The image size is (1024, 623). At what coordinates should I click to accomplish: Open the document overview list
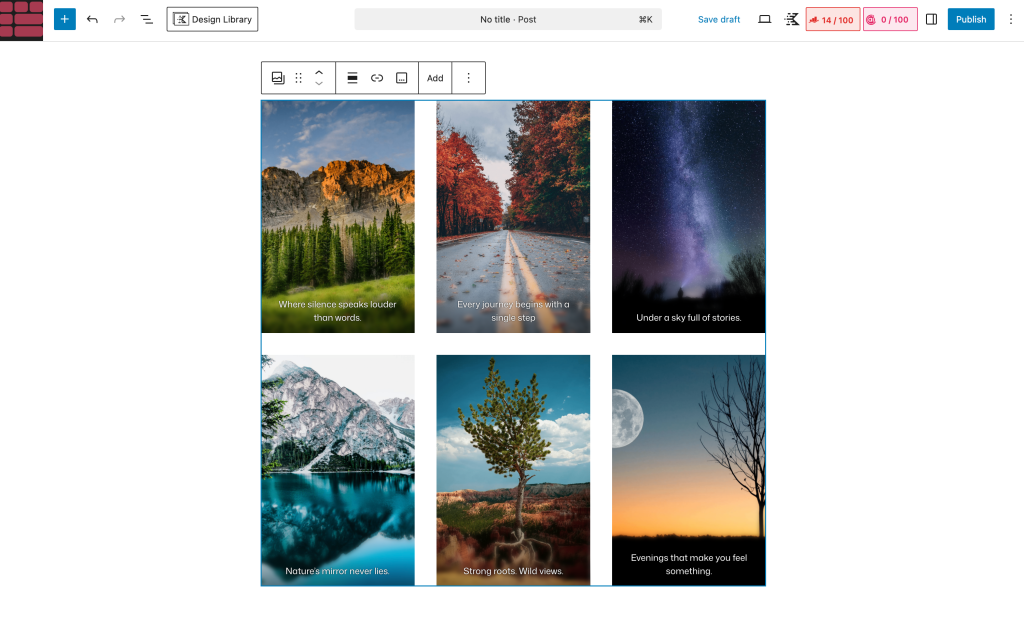tap(147, 19)
